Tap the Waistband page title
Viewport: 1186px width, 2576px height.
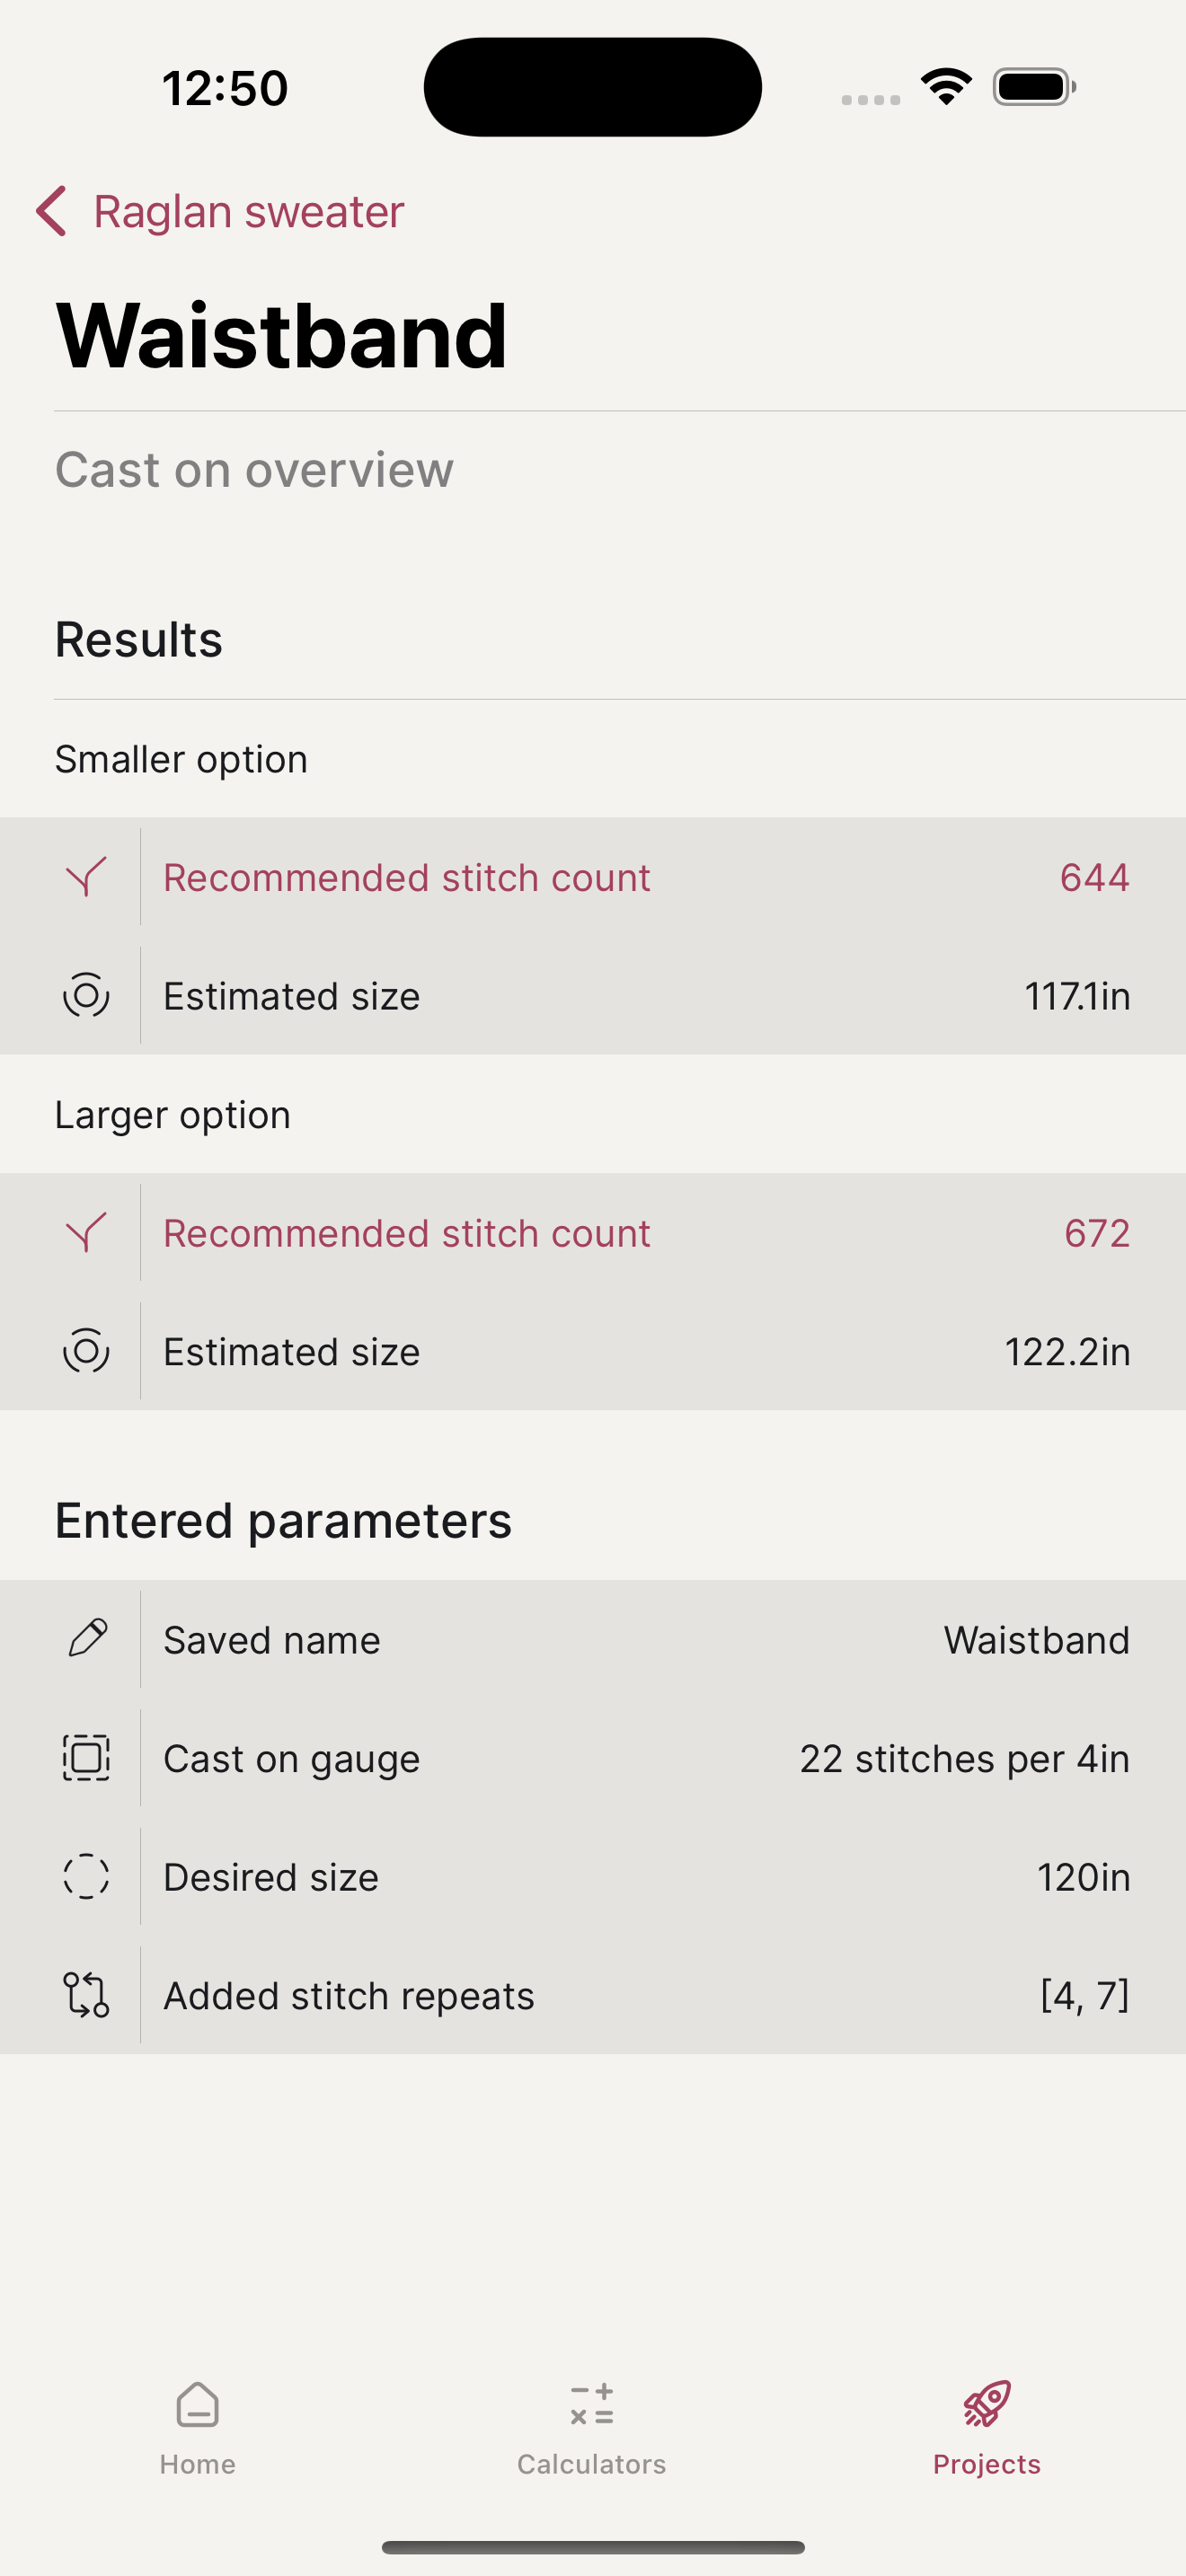(282, 336)
